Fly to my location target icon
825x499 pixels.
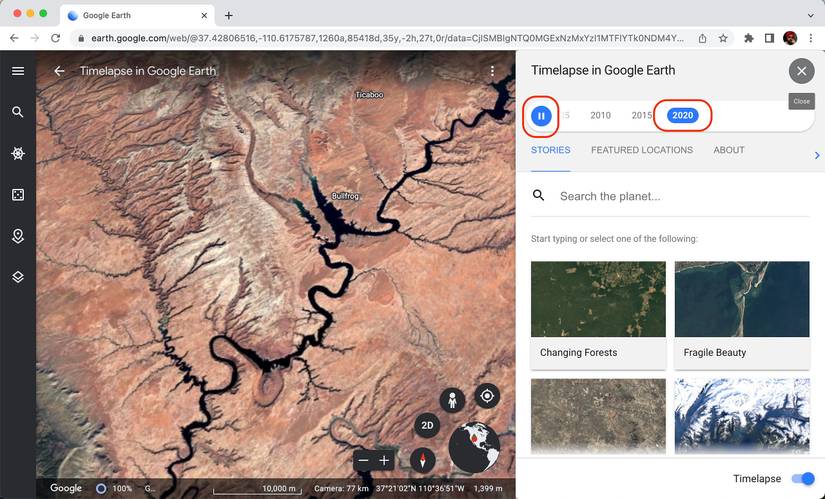487,396
